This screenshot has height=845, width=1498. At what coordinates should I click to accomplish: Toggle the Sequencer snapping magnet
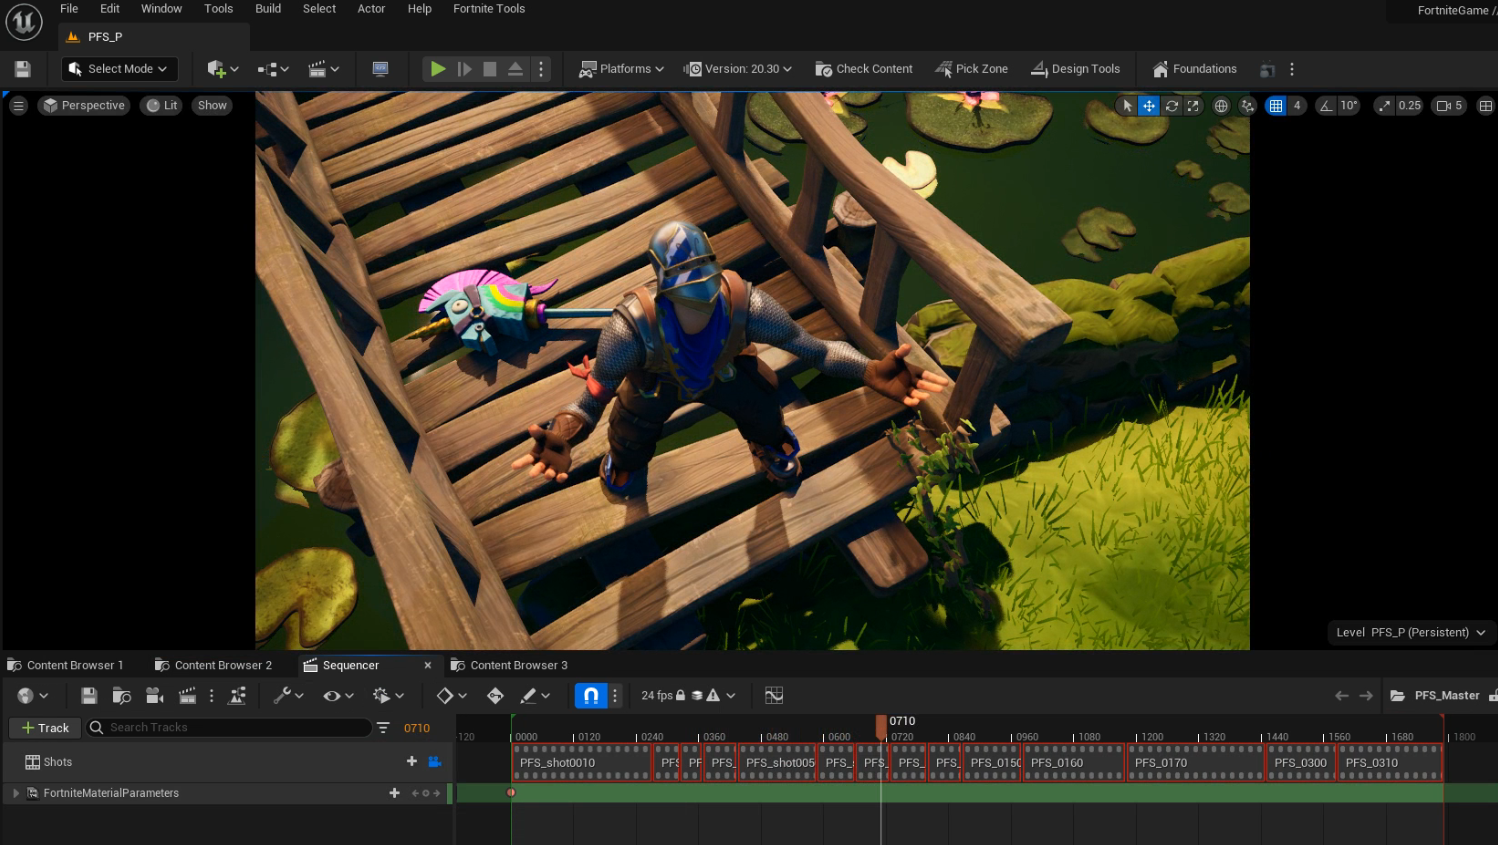pyautogui.click(x=589, y=695)
